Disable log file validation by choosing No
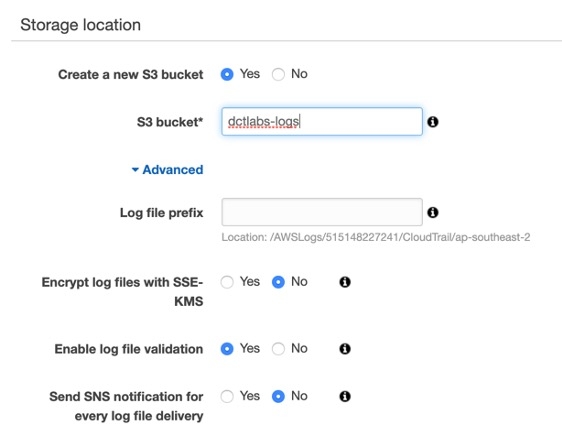 [278, 349]
